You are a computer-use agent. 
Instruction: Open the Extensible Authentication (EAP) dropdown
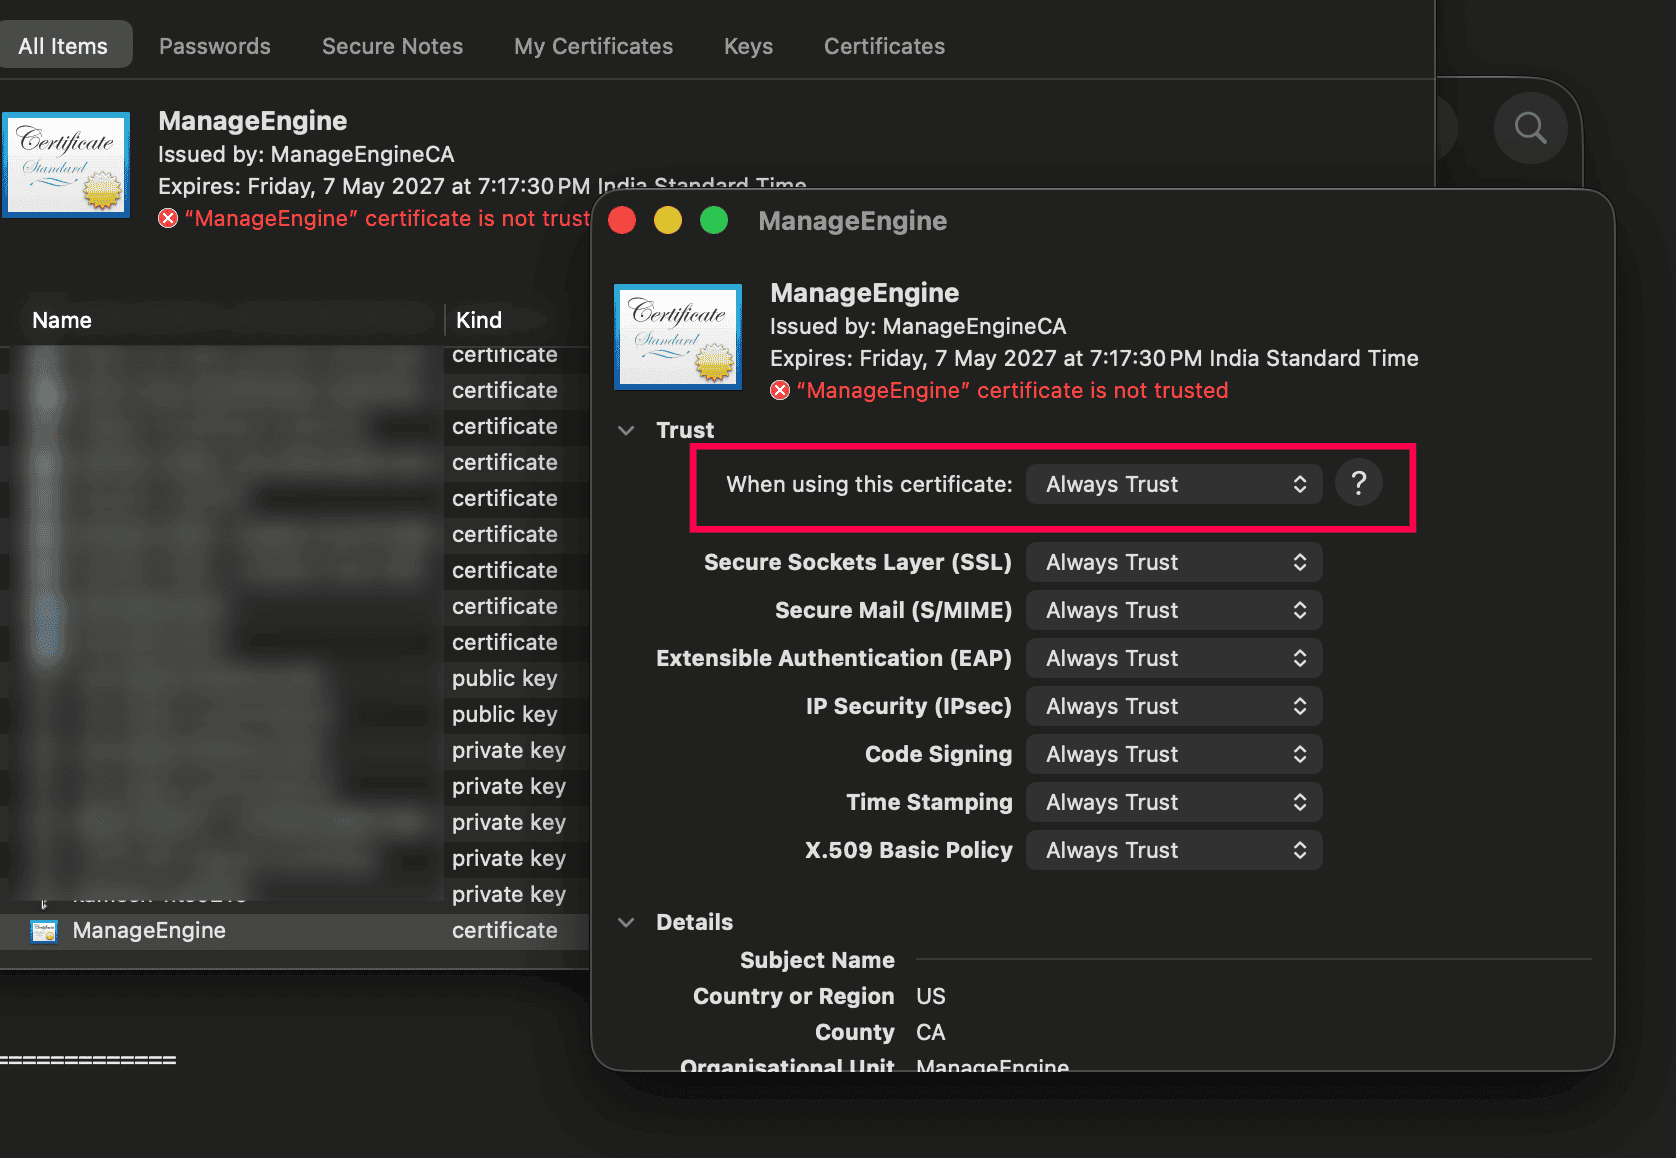(1174, 658)
